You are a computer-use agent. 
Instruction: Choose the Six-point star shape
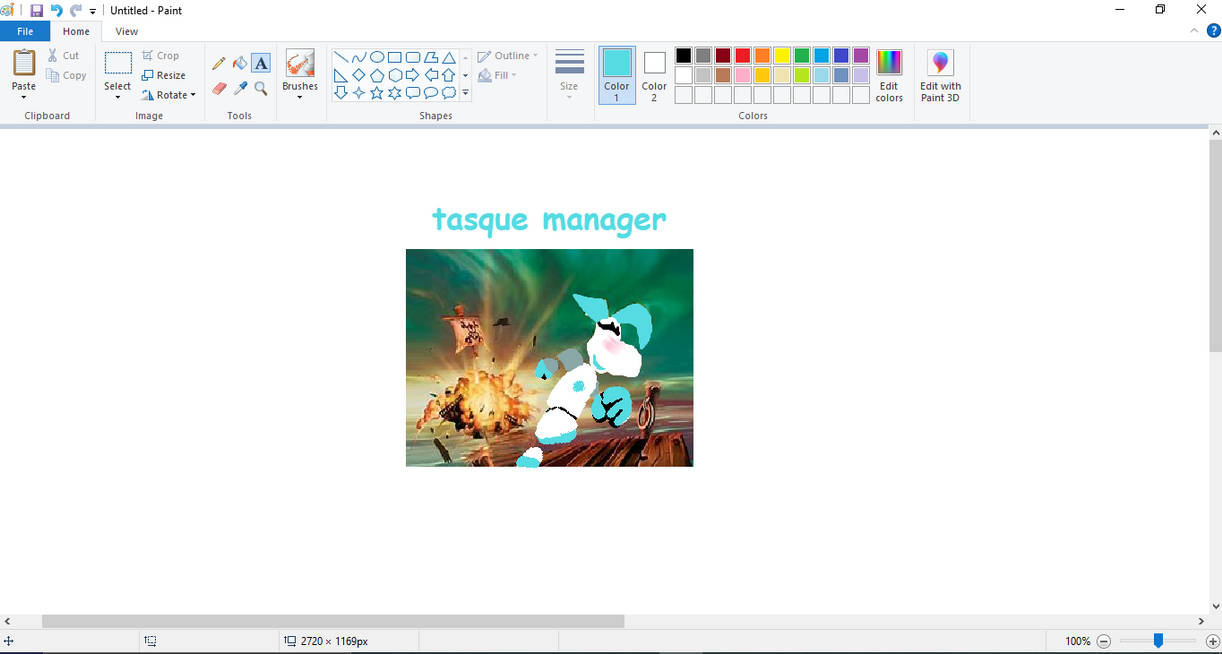(395, 93)
